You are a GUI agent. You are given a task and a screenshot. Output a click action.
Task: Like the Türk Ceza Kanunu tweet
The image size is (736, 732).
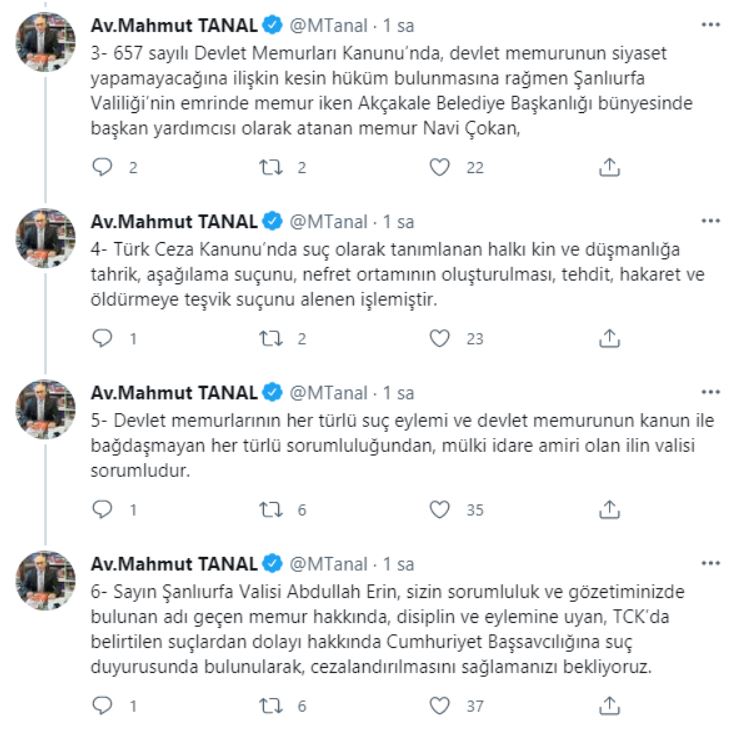(x=440, y=339)
